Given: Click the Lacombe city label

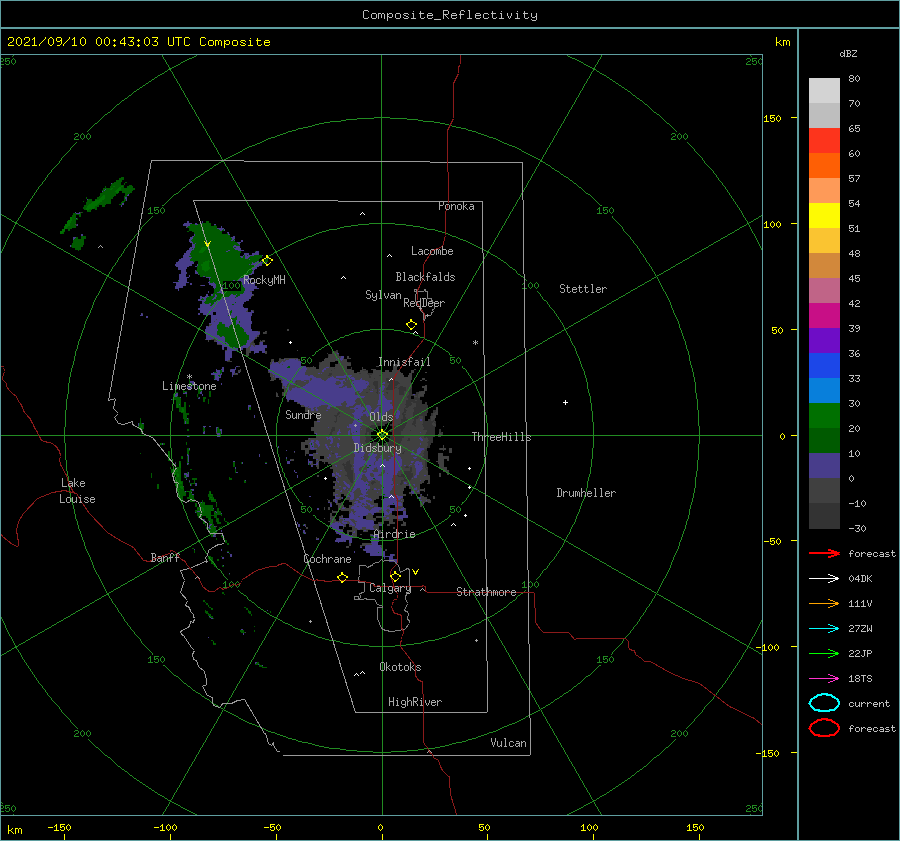Looking at the screenshot, I should [x=432, y=251].
